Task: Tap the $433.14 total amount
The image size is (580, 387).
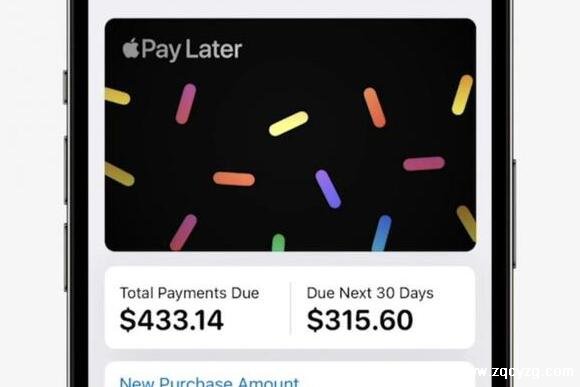Action: point(172,320)
